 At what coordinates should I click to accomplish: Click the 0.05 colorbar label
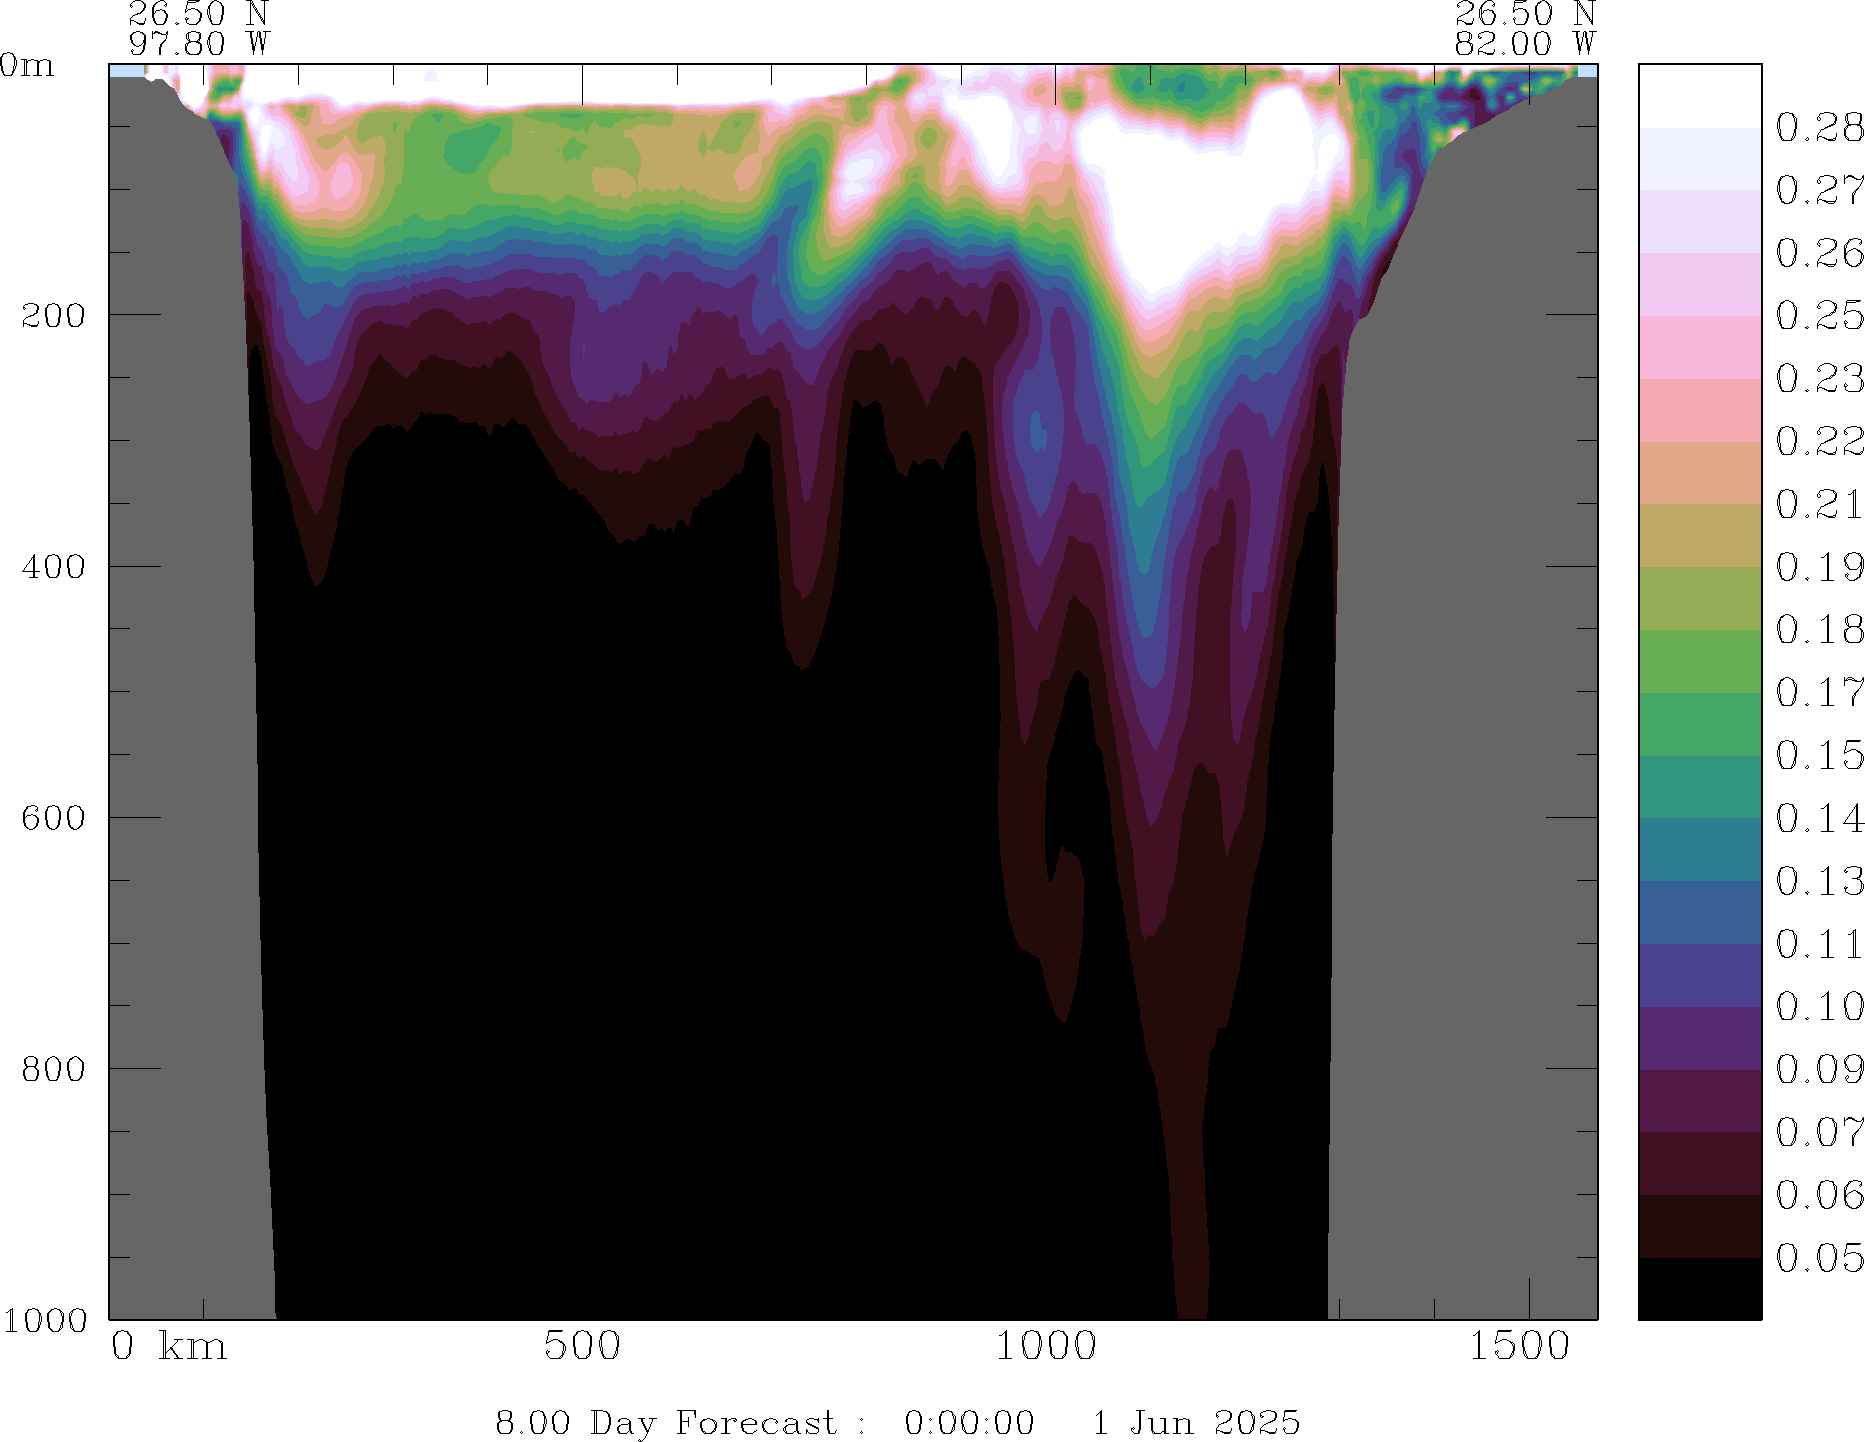pyautogui.click(x=1819, y=1258)
